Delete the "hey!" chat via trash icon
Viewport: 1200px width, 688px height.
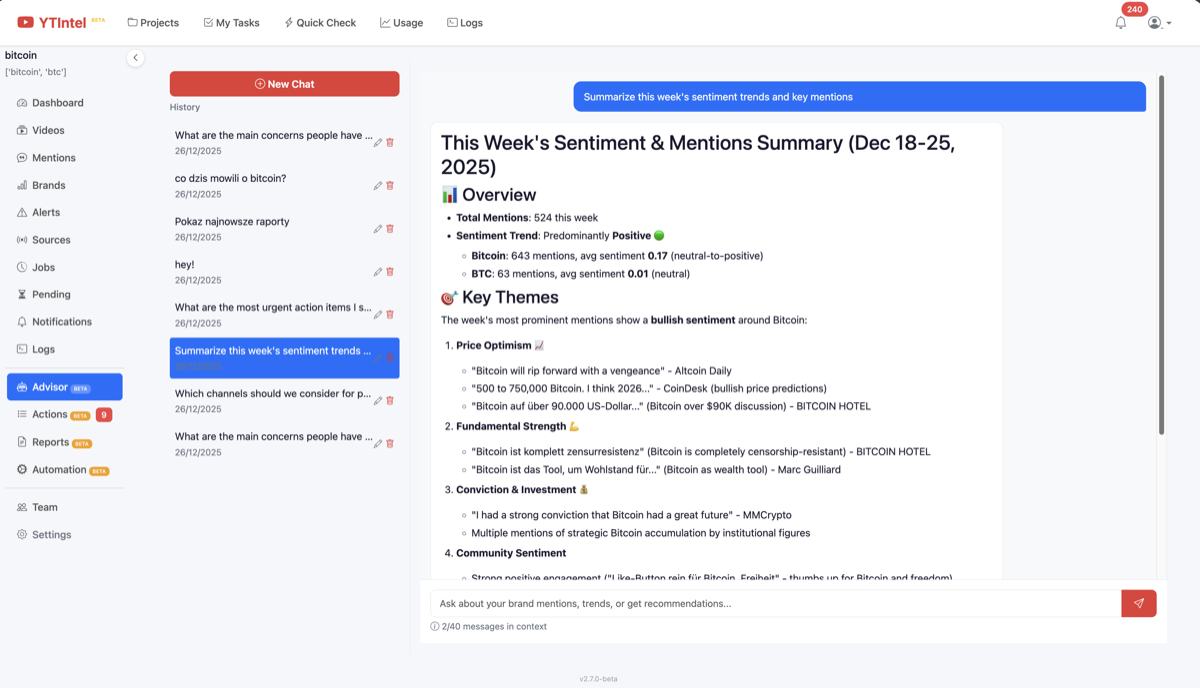pos(390,271)
